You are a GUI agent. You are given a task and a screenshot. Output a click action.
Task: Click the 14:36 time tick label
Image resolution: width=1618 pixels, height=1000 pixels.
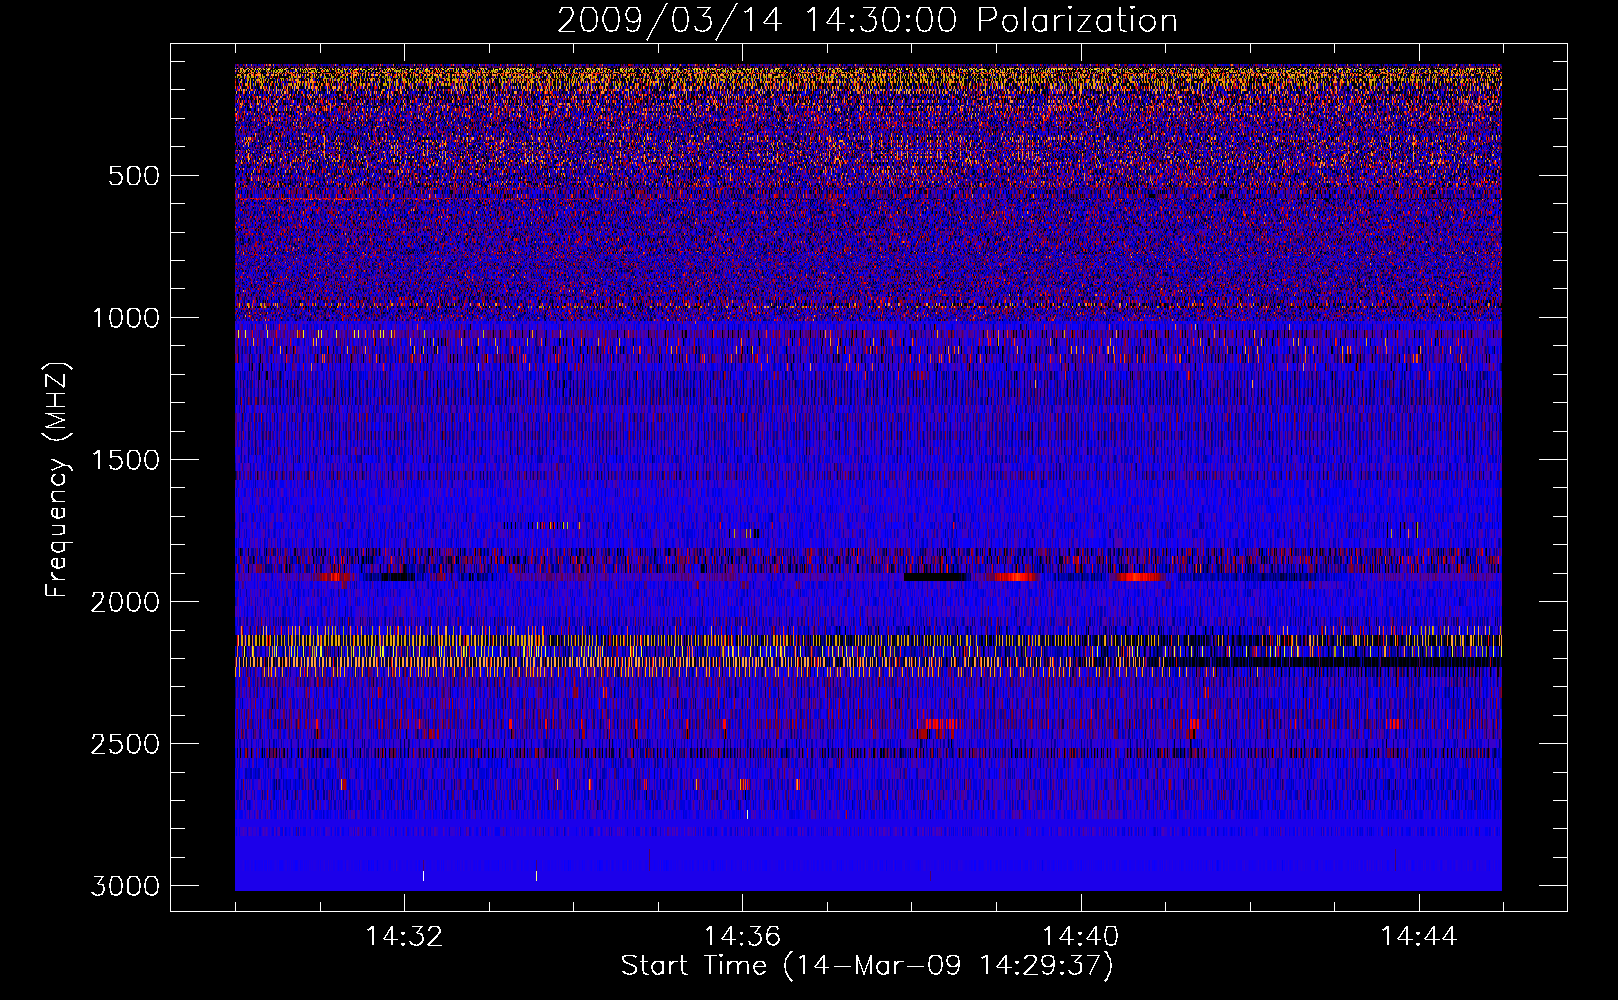click(742, 937)
